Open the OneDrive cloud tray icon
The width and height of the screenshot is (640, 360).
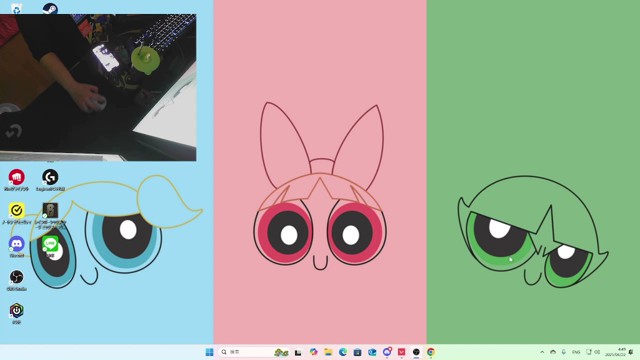553,352
